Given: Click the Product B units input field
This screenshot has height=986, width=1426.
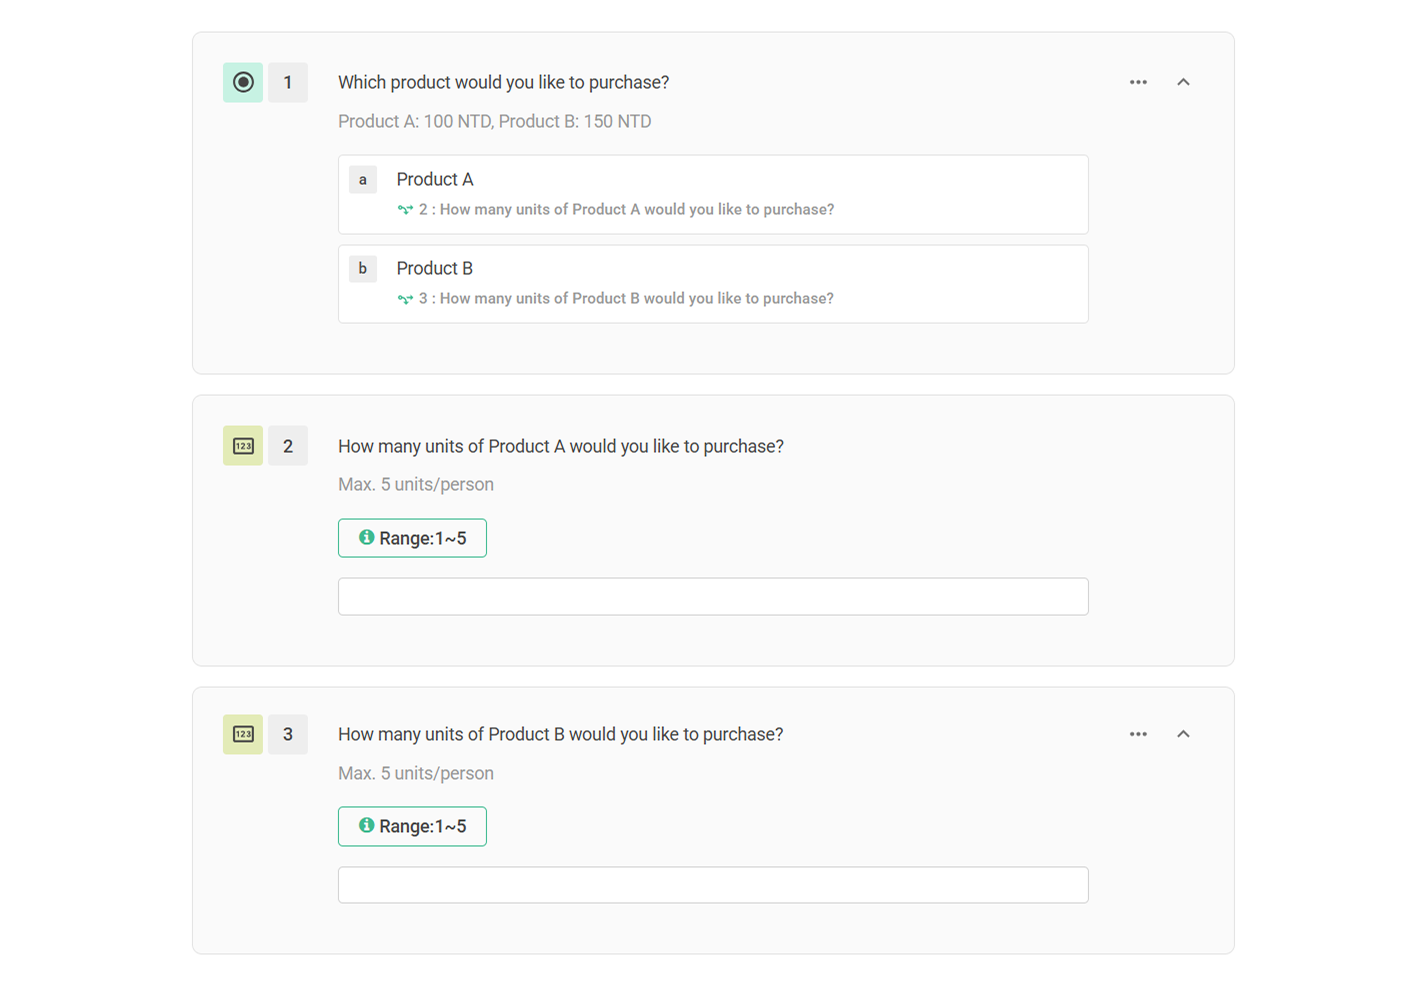Looking at the screenshot, I should [x=713, y=885].
